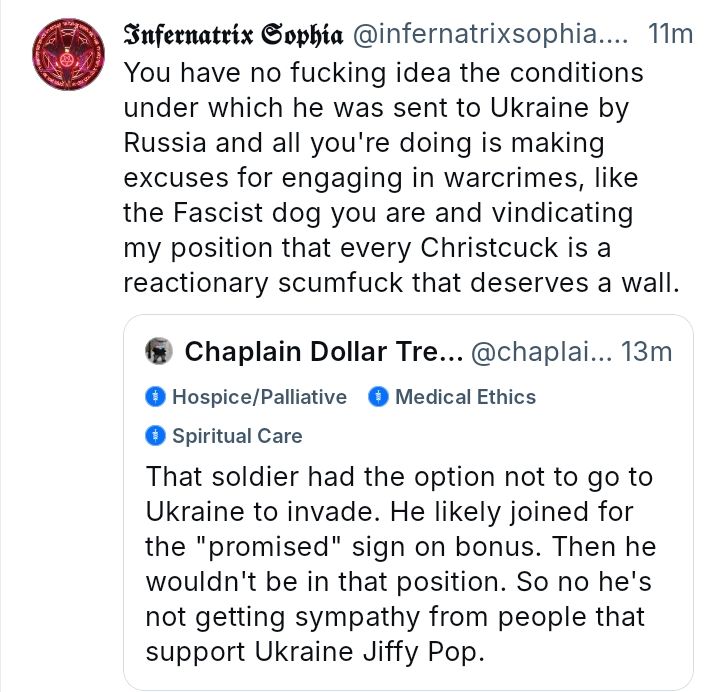Screen dimensions: 720x692
Task: Click the Chaplain Dollar Tre display name
Action: pos(324,352)
